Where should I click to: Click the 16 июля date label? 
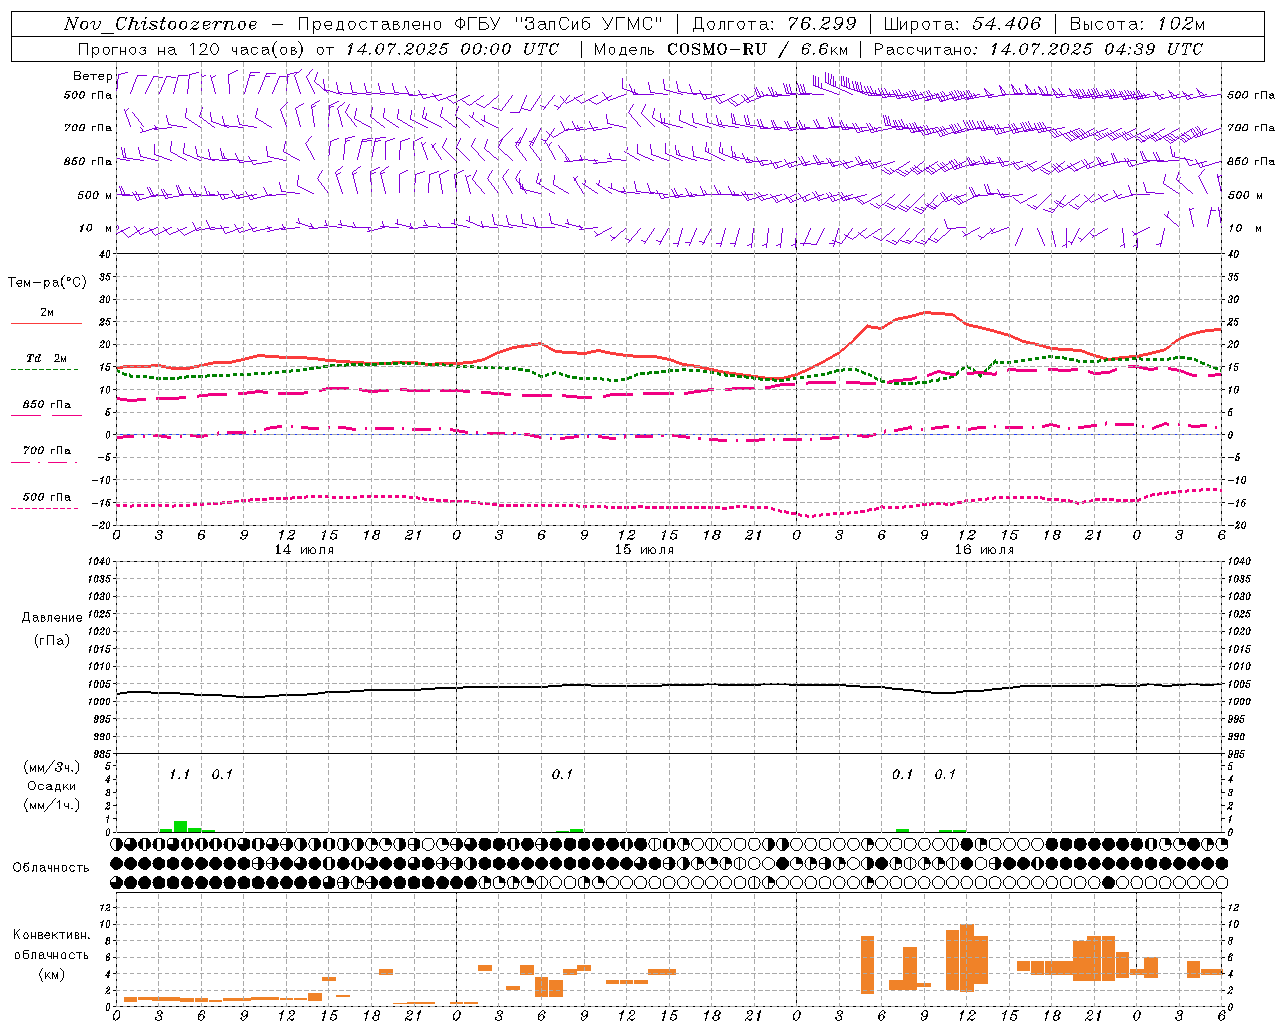pyautogui.click(x=984, y=550)
